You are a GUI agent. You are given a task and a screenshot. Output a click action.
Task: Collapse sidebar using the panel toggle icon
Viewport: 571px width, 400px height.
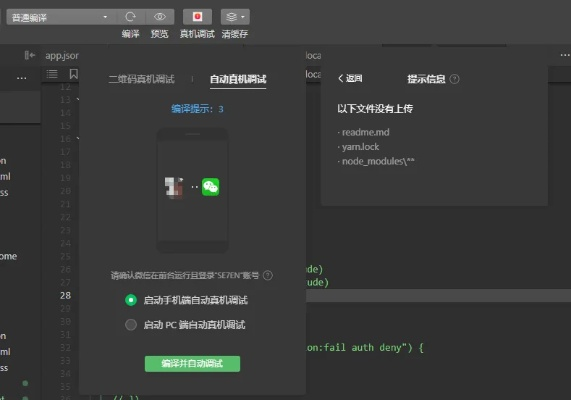pyautogui.click(x=29, y=55)
